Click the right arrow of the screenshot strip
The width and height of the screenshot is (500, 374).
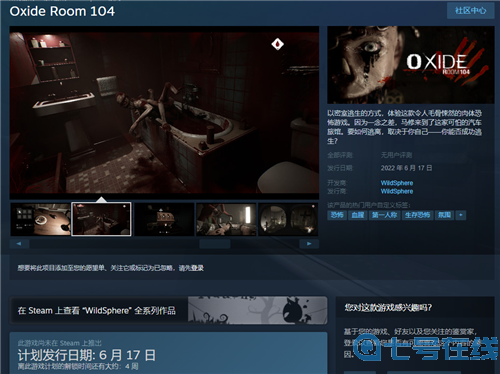[x=309, y=244]
